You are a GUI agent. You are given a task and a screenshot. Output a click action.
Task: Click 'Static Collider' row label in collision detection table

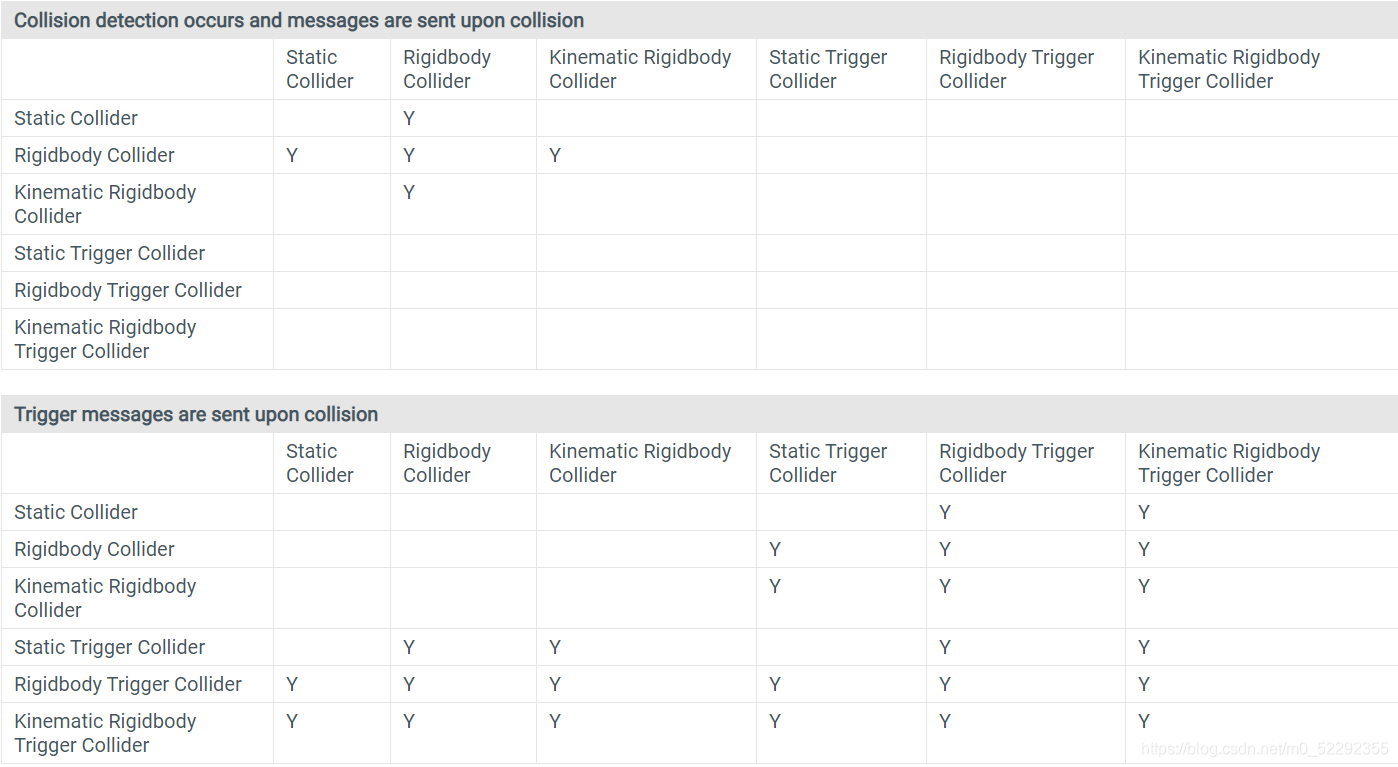pos(76,118)
